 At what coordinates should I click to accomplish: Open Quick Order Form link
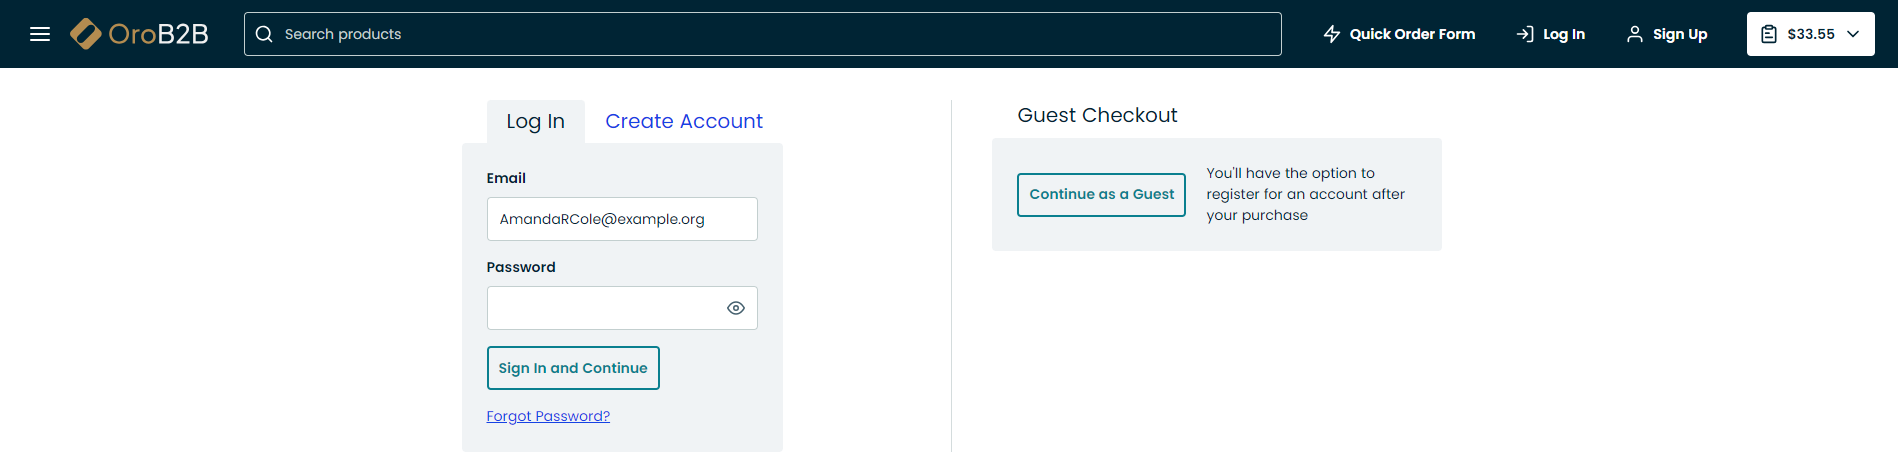tap(1412, 34)
